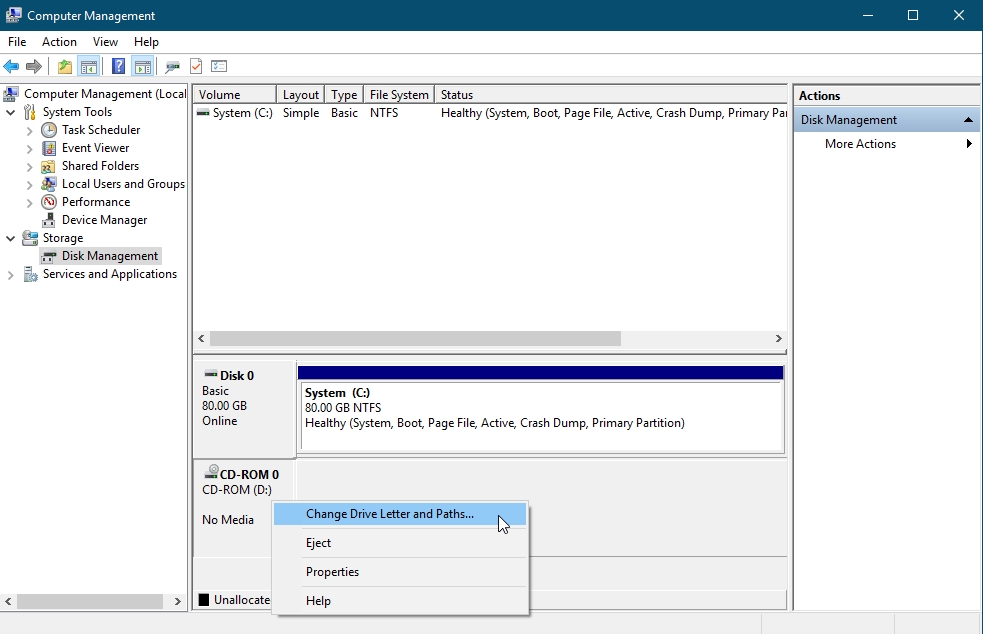Click the black Unallocated legend swatch
983x634 pixels.
tap(204, 600)
